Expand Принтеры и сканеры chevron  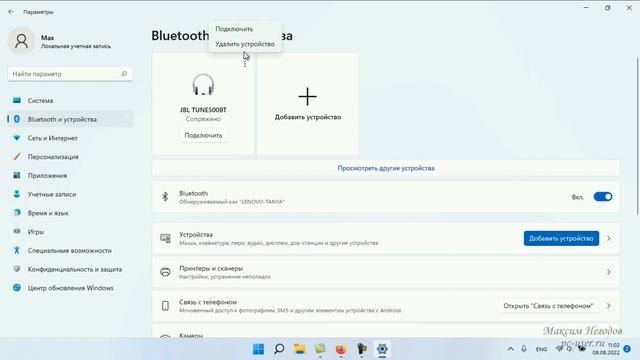tap(609, 272)
